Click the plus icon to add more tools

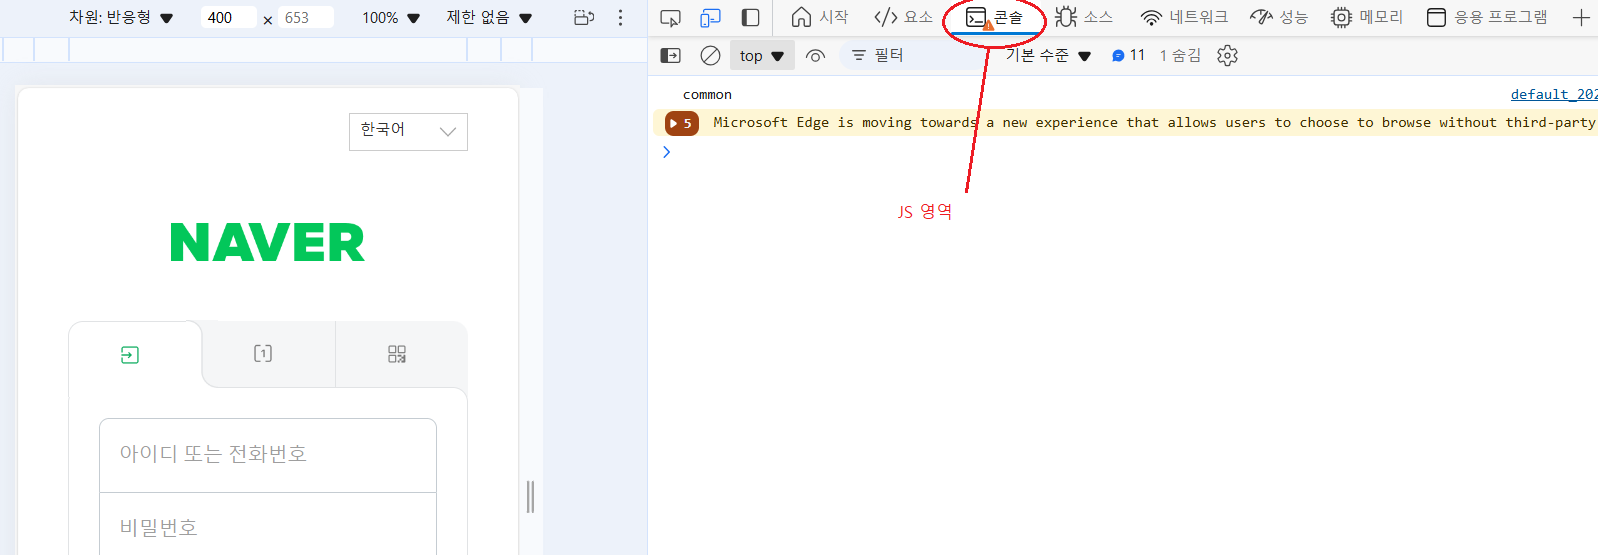[1581, 18]
